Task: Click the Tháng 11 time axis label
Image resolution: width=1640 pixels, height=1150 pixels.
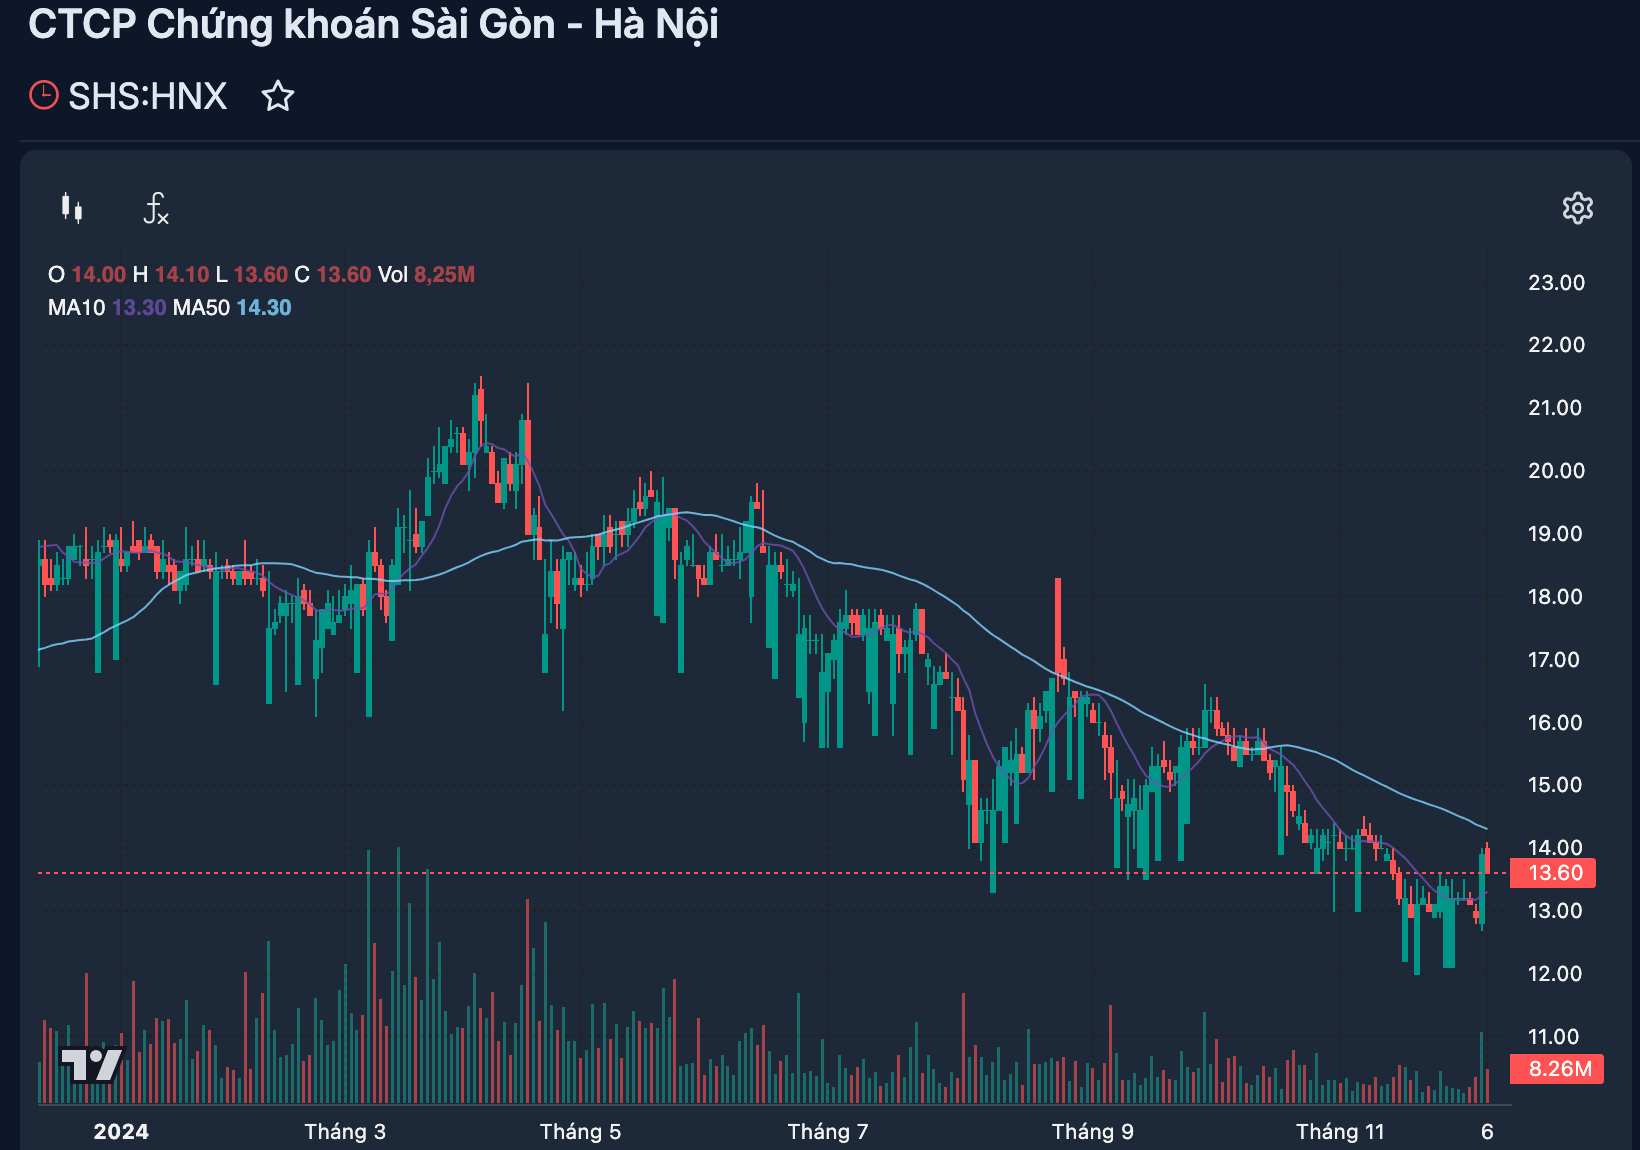Action: [x=1340, y=1132]
